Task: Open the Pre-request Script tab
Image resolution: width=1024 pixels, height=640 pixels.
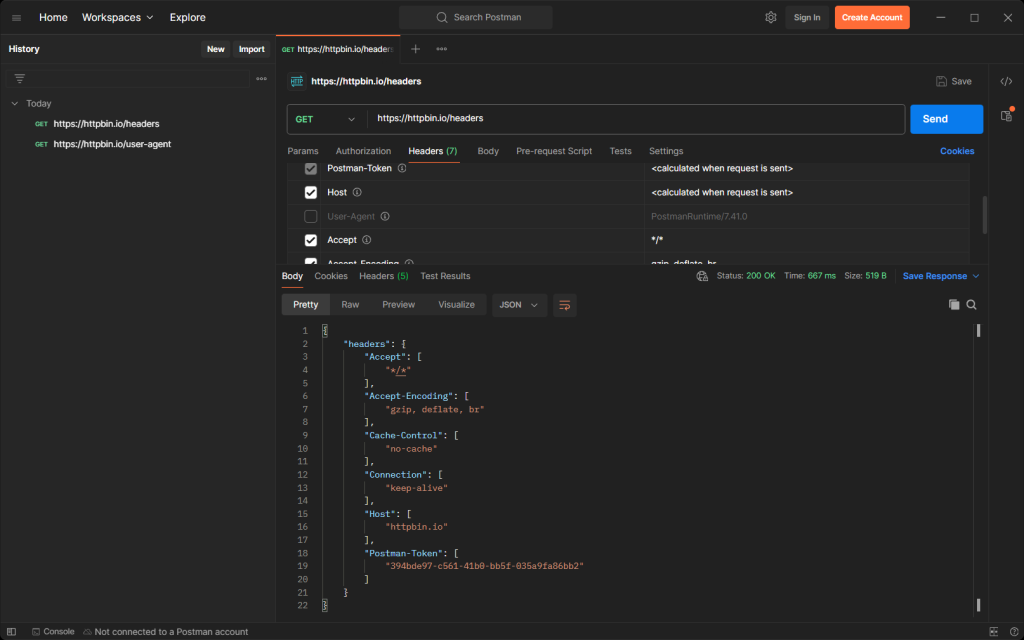Action: click(554, 151)
